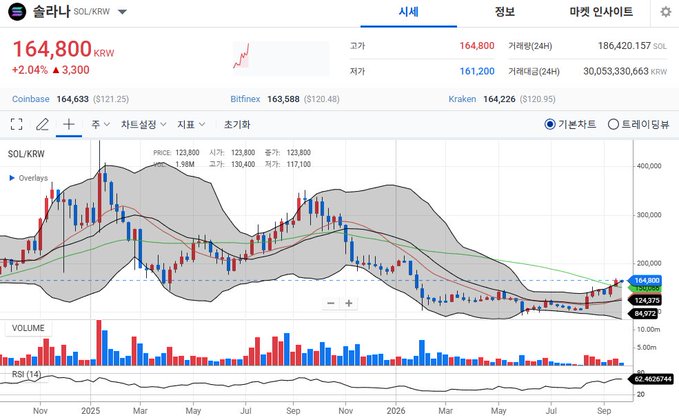
Task: Click the 고가 value 164,800
Action: point(477,46)
